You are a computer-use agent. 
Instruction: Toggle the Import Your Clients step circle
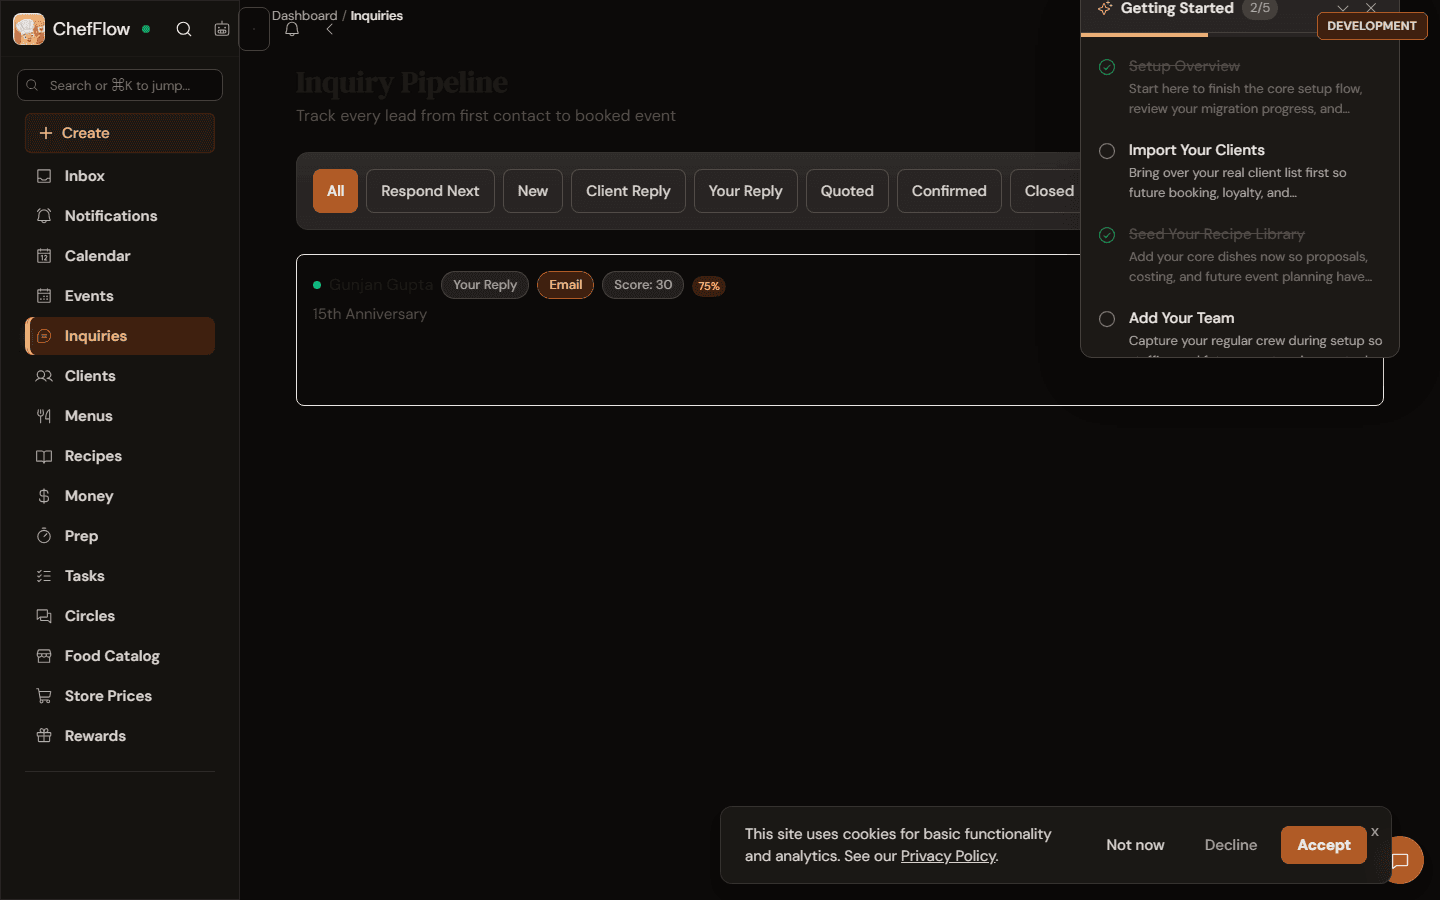pyautogui.click(x=1107, y=151)
